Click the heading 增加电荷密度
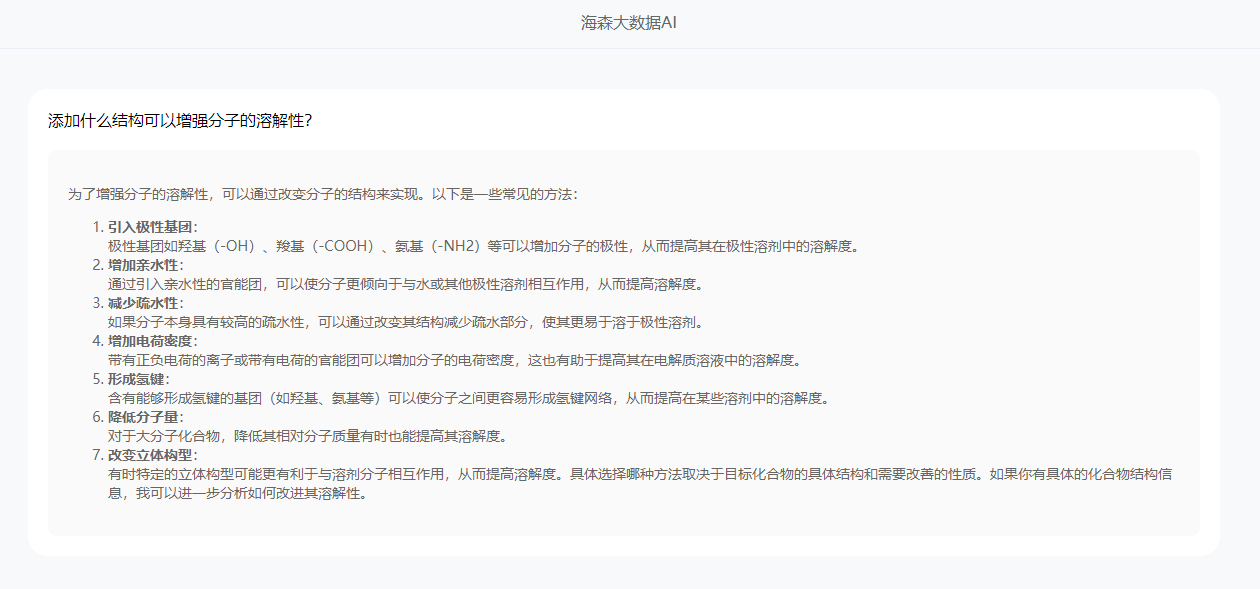This screenshot has height=589, width=1260. click(152, 341)
